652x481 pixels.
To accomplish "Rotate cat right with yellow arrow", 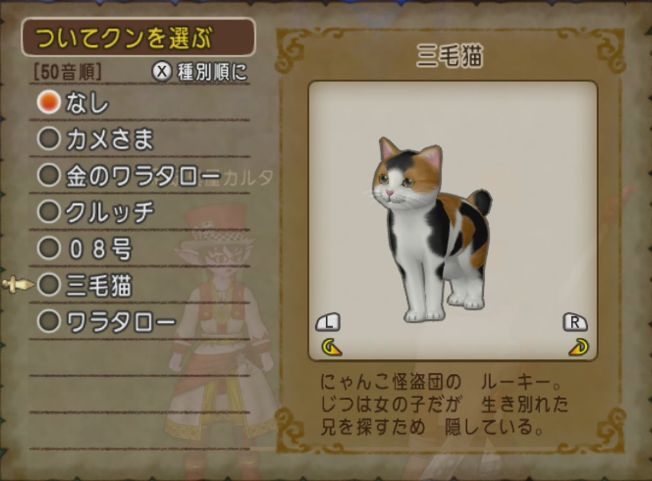I will (578, 348).
